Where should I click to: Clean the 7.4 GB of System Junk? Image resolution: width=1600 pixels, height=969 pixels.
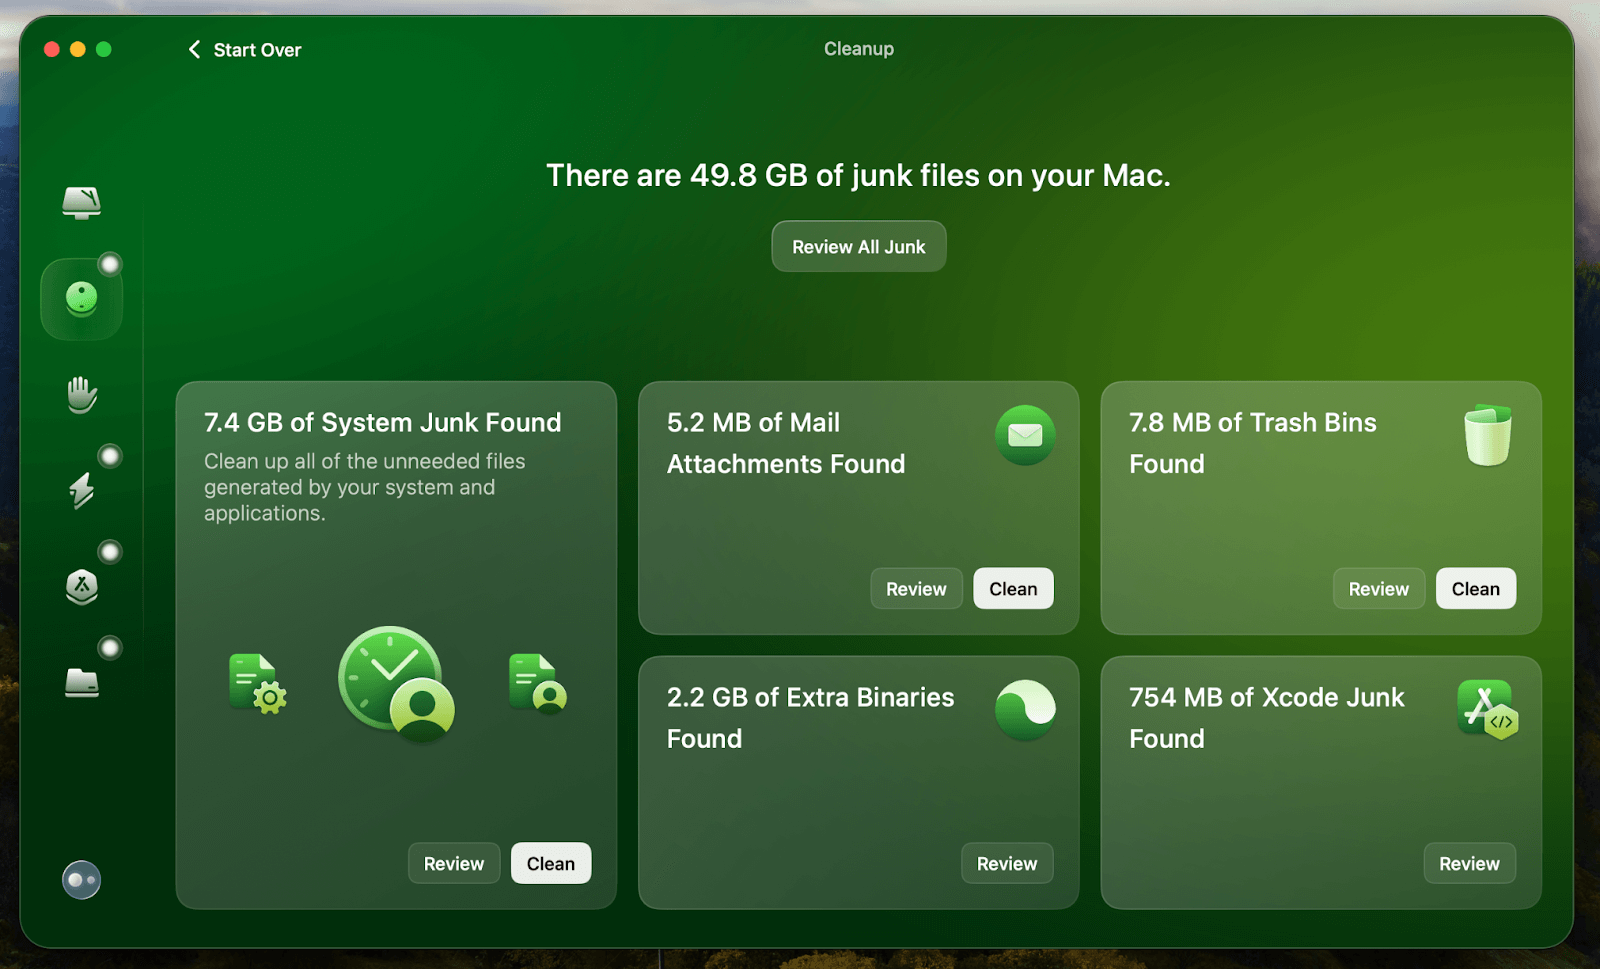pyautogui.click(x=550, y=863)
